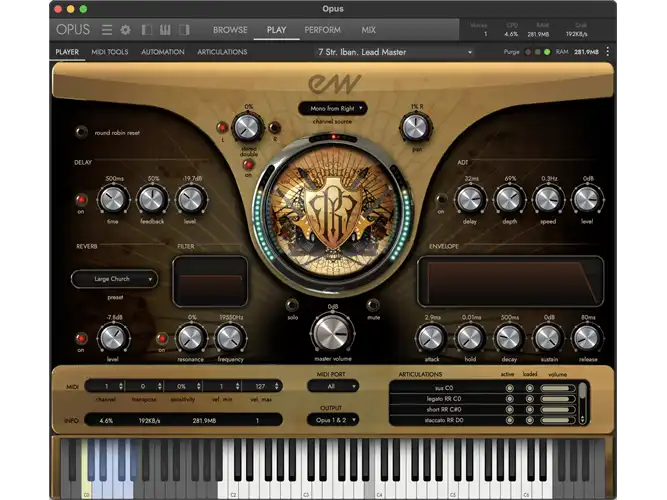
Task: Open the channel source dropdown
Action: tap(333, 109)
